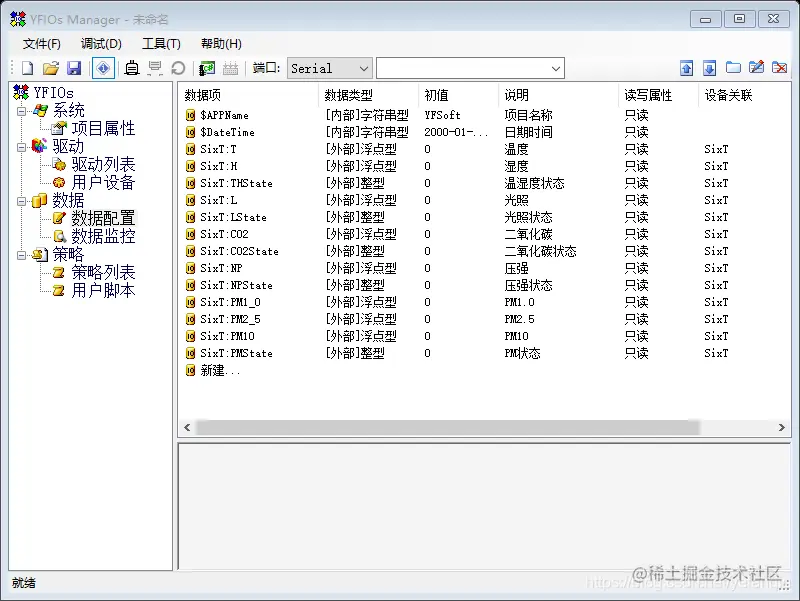Click the delete red-X icon at top right

point(779,67)
